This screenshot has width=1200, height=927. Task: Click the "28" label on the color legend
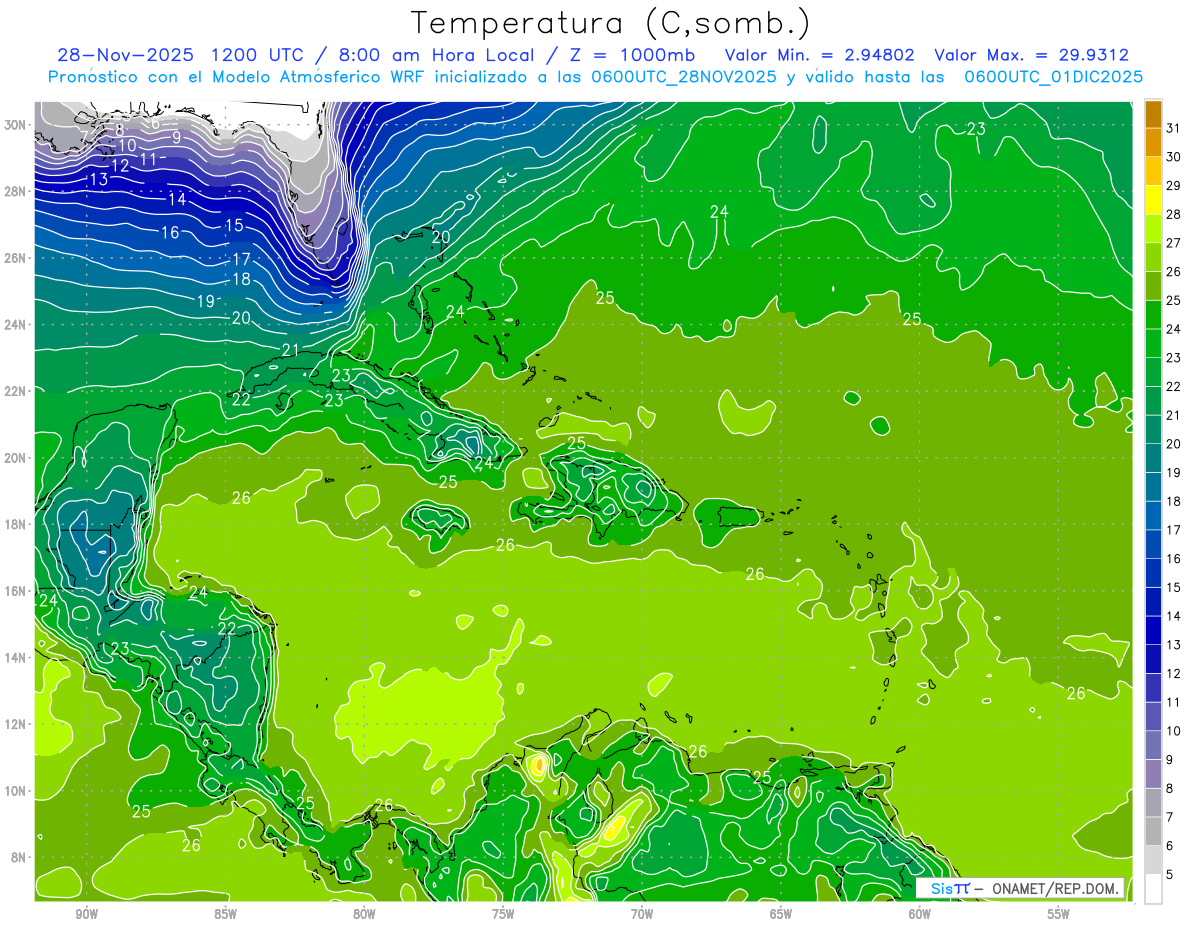point(1174,214)
